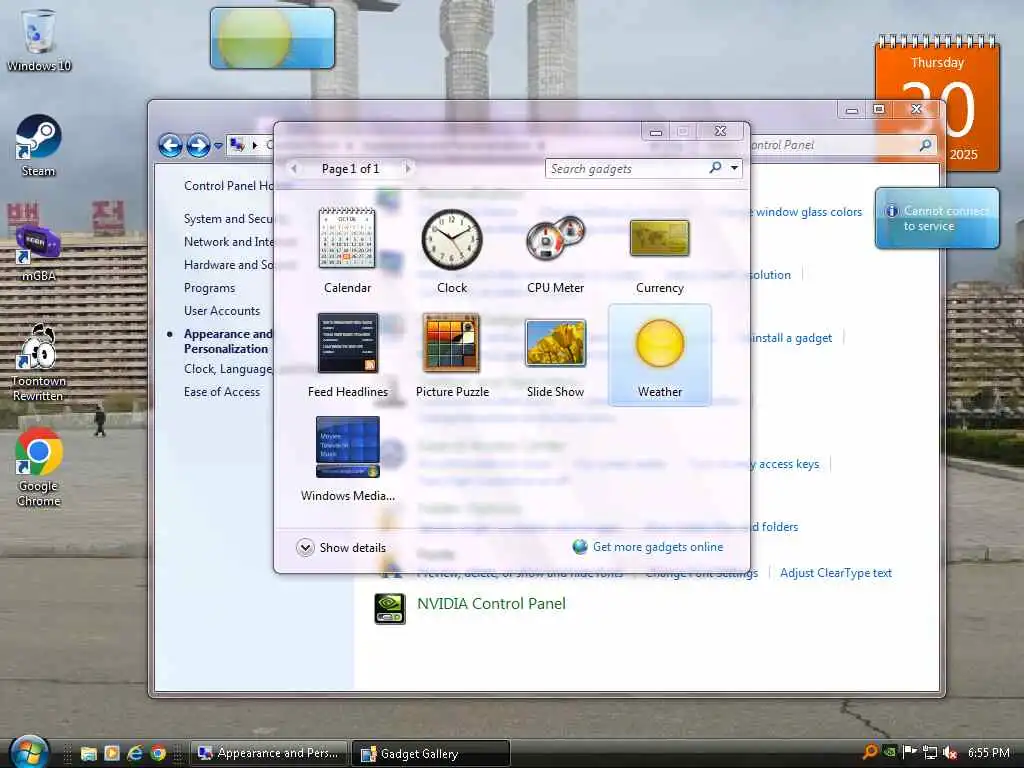Select the Feed Headlines gadget
1024x768 pixels.
347,355
